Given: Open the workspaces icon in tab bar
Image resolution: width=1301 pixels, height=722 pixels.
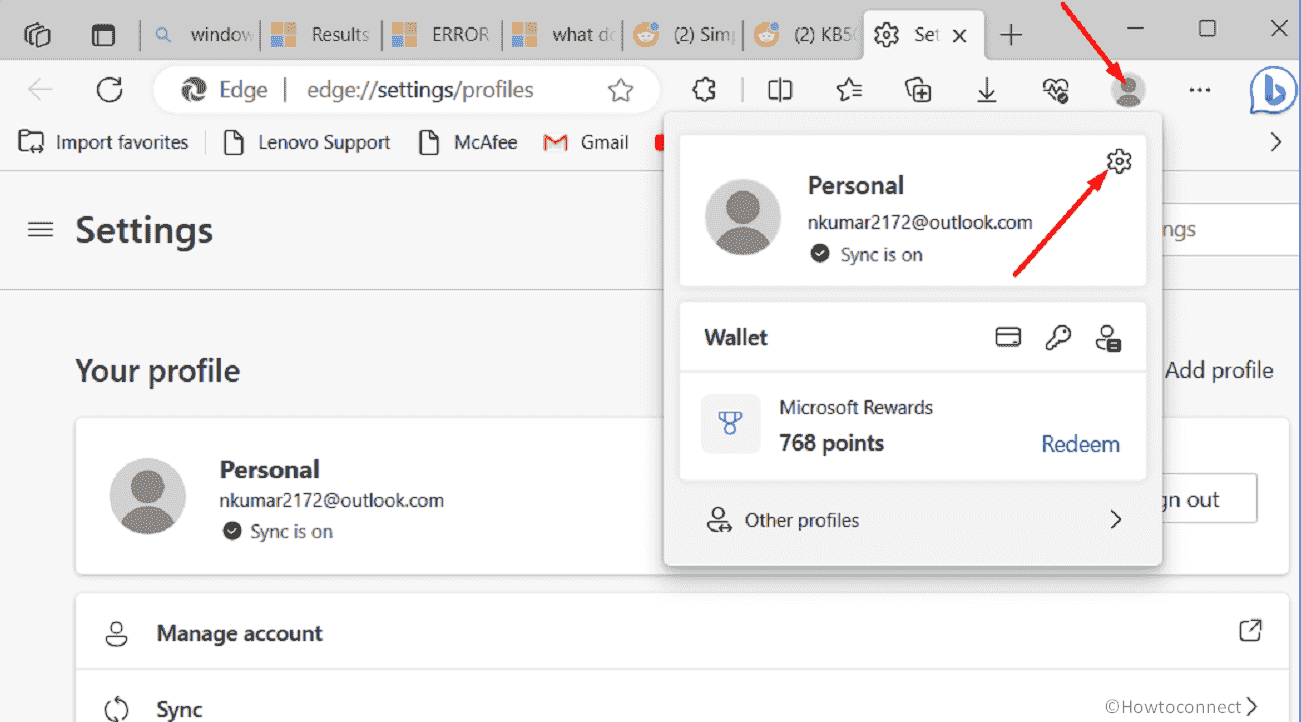Looking at the screenshot, I should coord(37,35).
